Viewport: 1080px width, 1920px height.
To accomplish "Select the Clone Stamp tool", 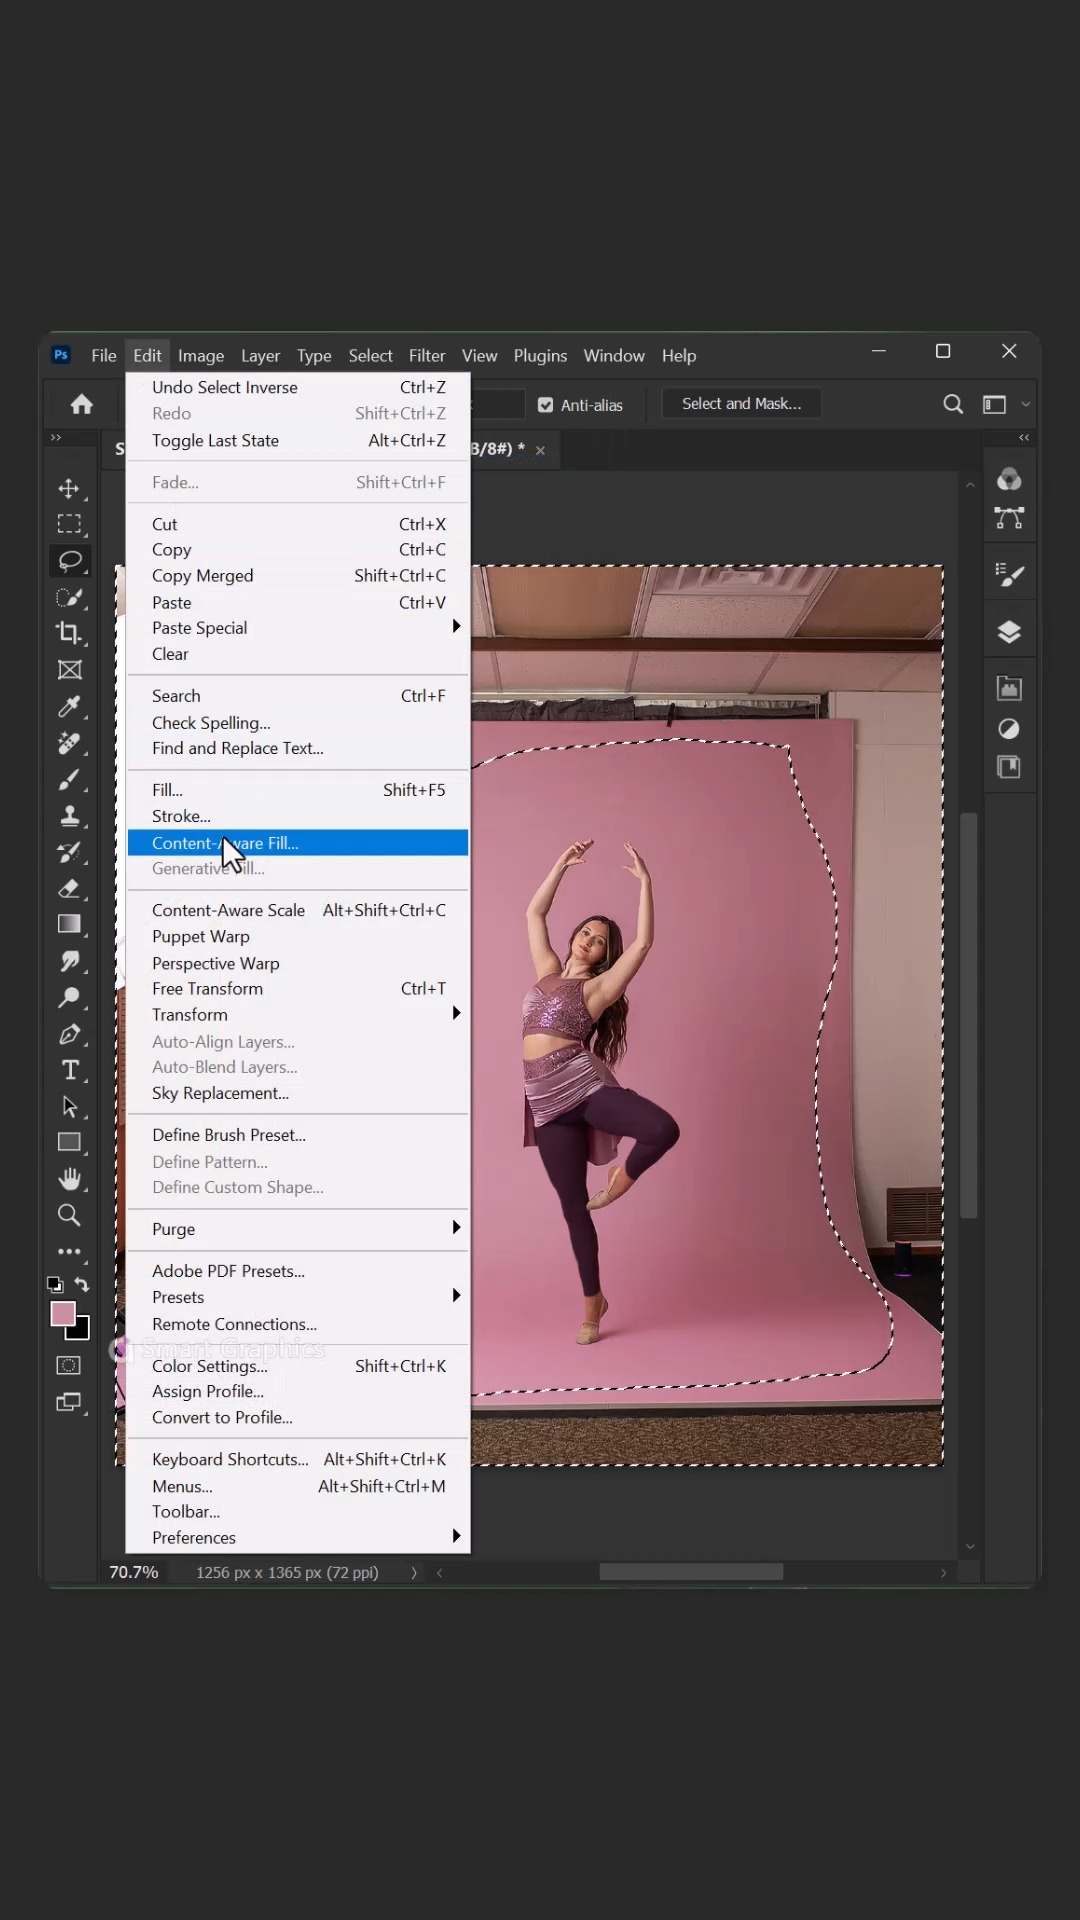I will [x=69, y=815].
